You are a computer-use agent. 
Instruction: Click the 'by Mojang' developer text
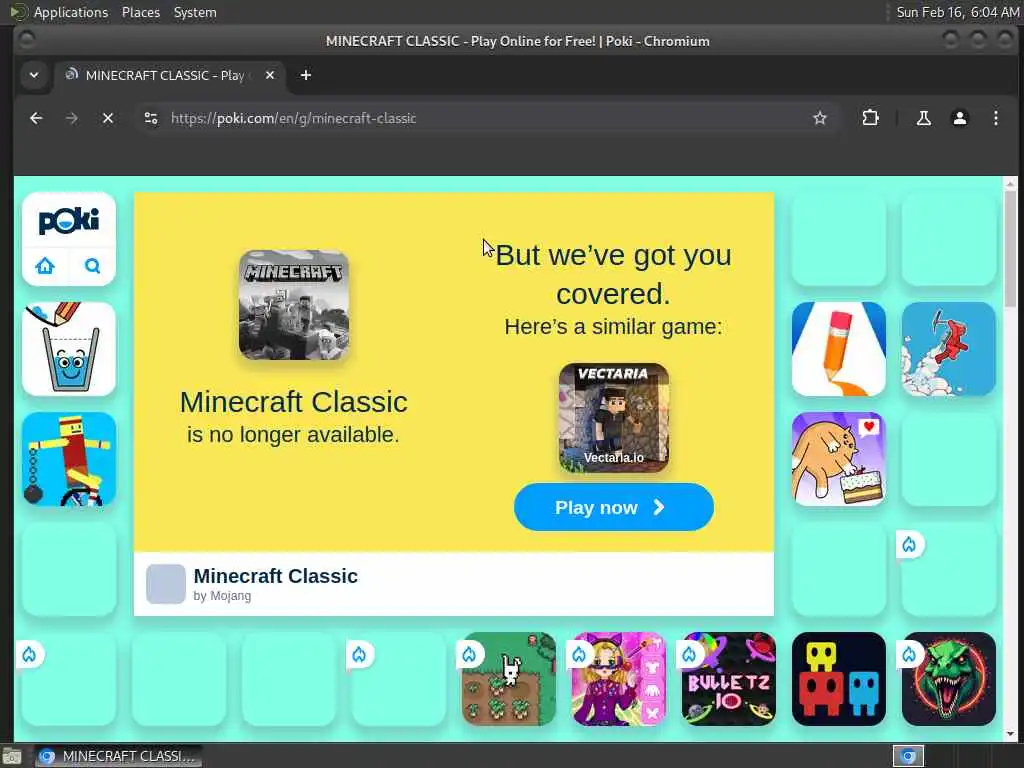click(x=222, y=596)
